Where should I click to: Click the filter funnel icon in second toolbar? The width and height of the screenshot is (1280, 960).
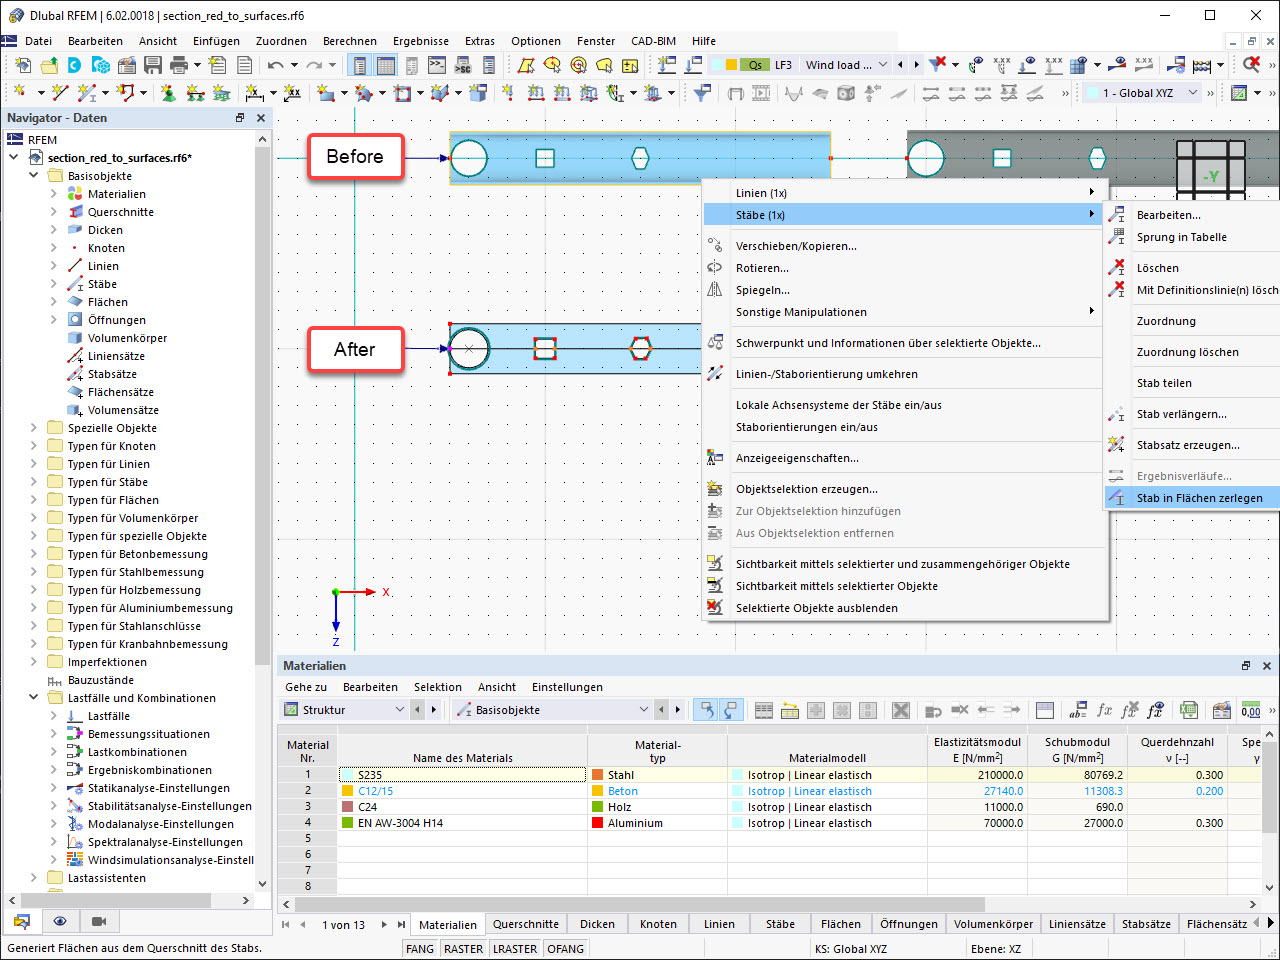[703, 93]
